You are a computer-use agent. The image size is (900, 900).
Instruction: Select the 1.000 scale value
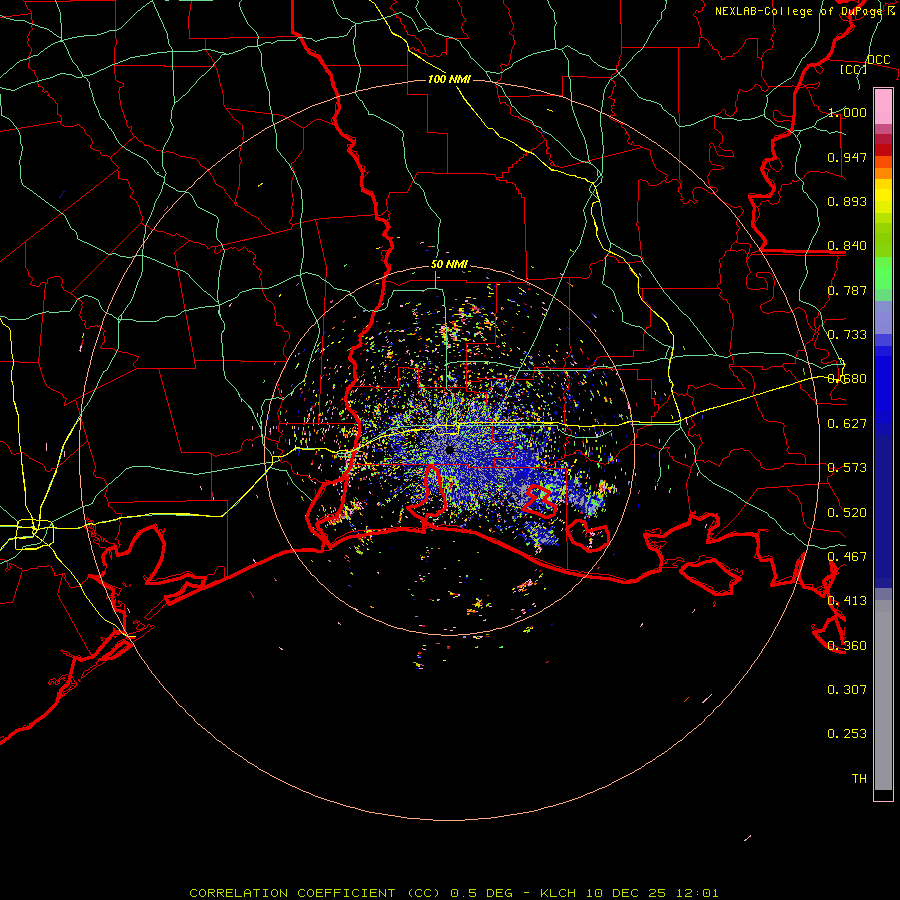pos(847,112)
